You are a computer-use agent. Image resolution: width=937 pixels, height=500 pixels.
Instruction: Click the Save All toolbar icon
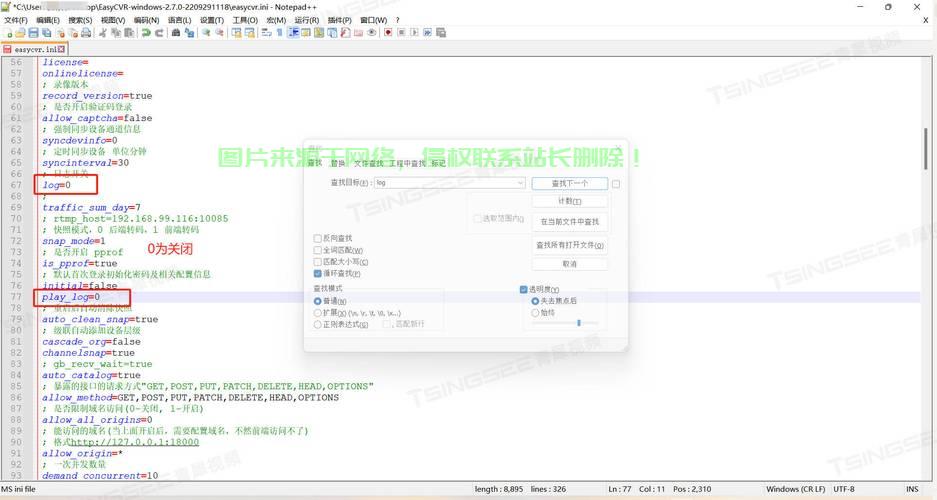[47, 33]
